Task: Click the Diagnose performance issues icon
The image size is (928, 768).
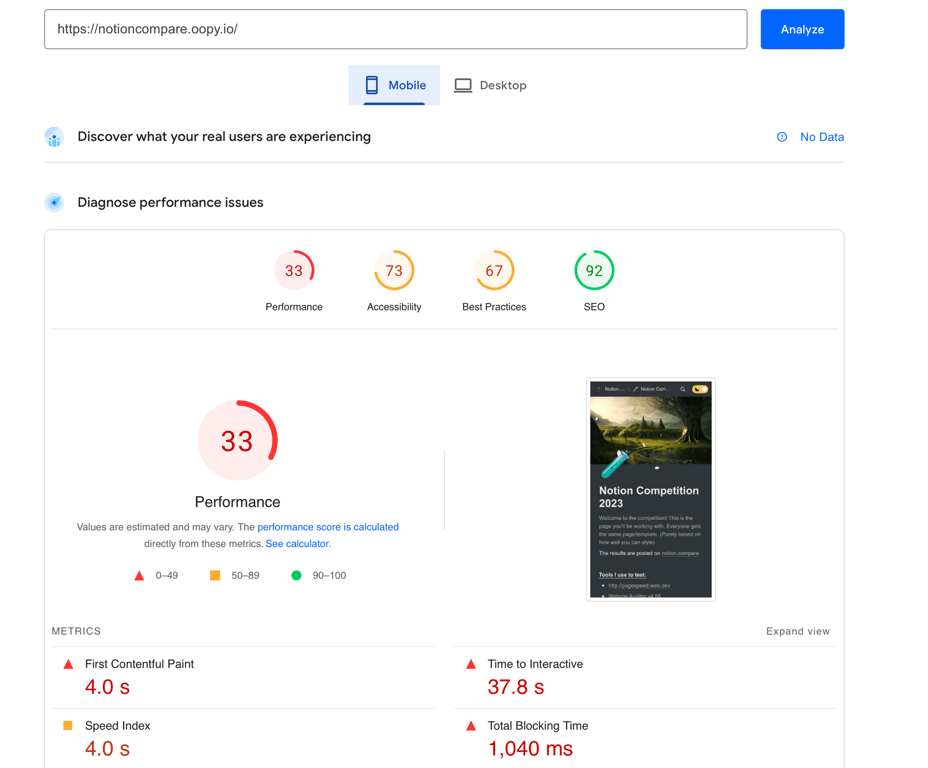Action: coord(54,202)
